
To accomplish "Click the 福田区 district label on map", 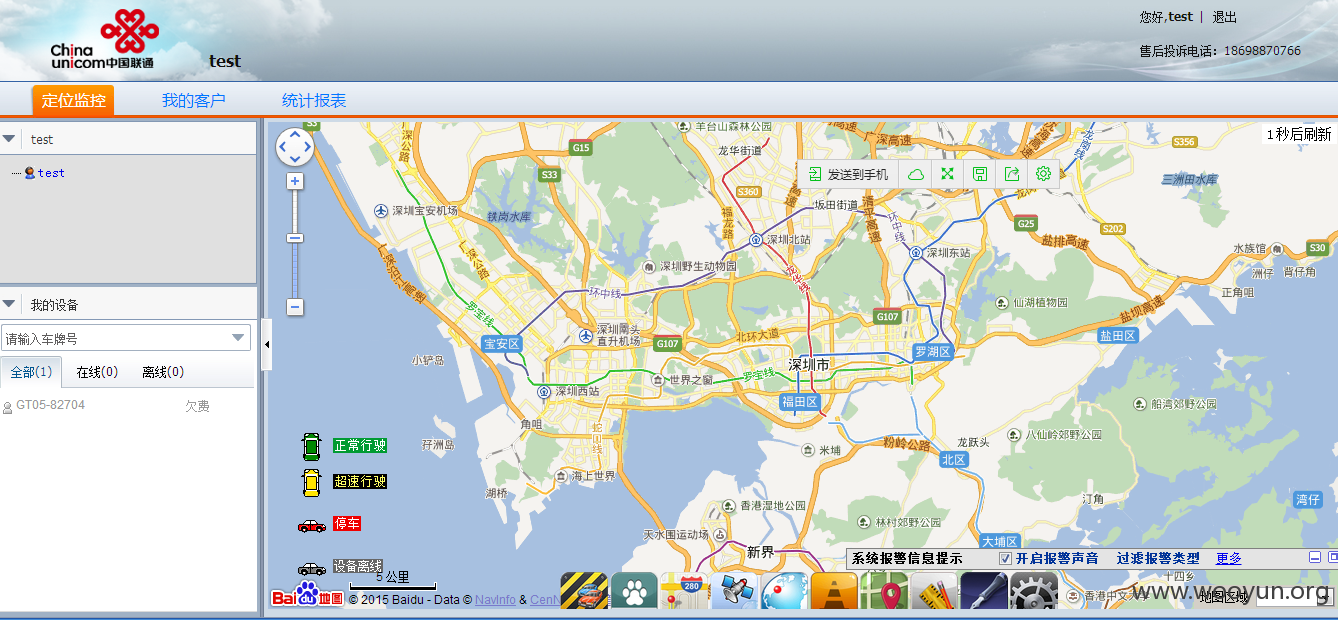I will point(800,402).
